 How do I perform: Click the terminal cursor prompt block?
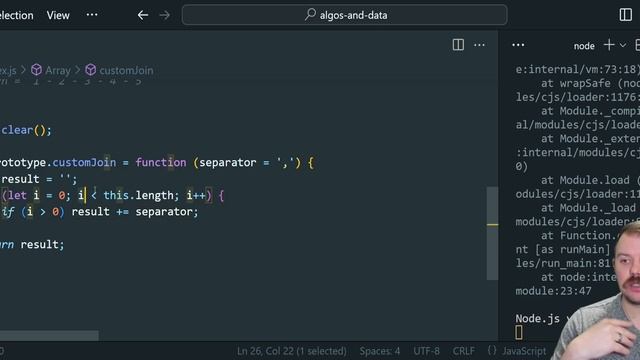[x=519, y=333]
